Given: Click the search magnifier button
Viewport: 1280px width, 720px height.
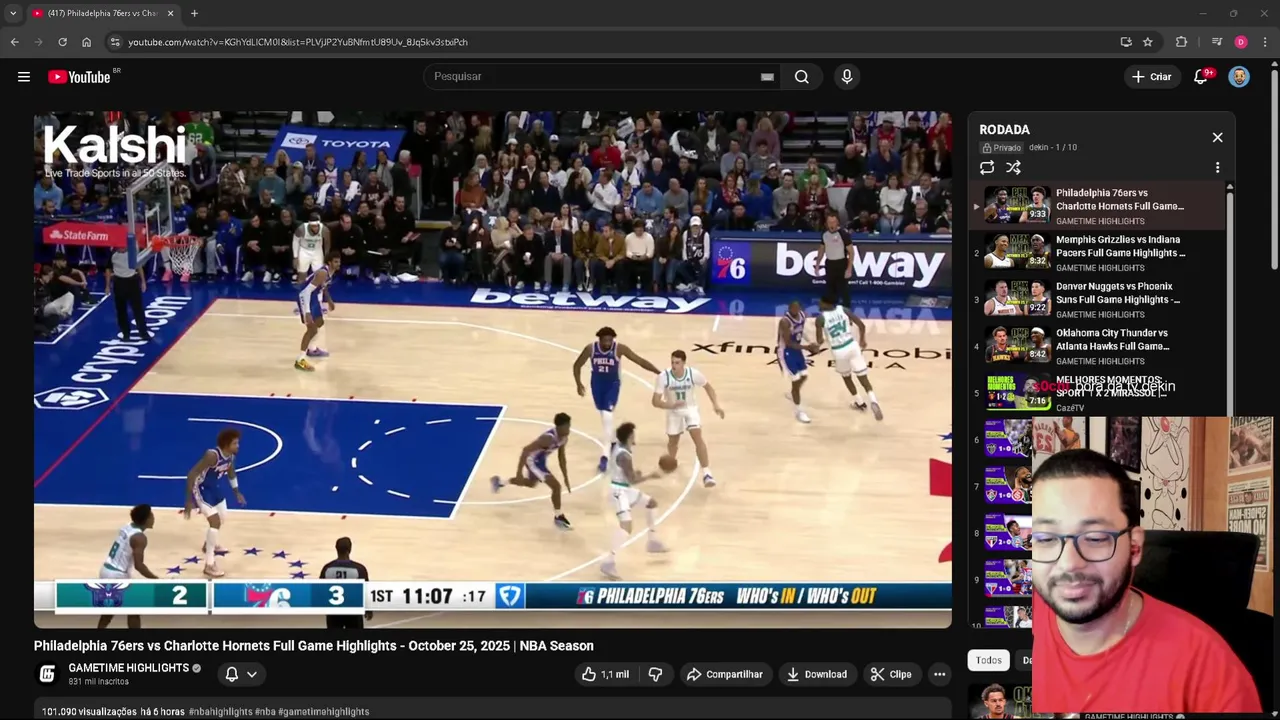Looking at the screenshot, I should click(x=801, y=77).
